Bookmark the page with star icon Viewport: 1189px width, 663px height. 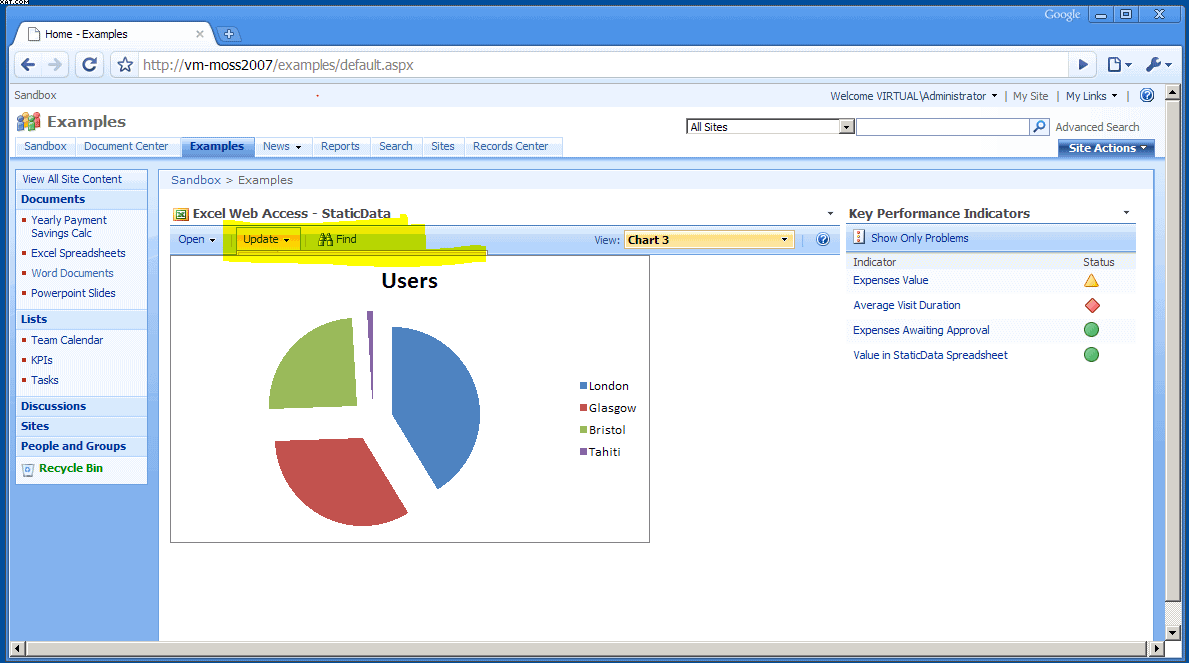pos(124,65)
